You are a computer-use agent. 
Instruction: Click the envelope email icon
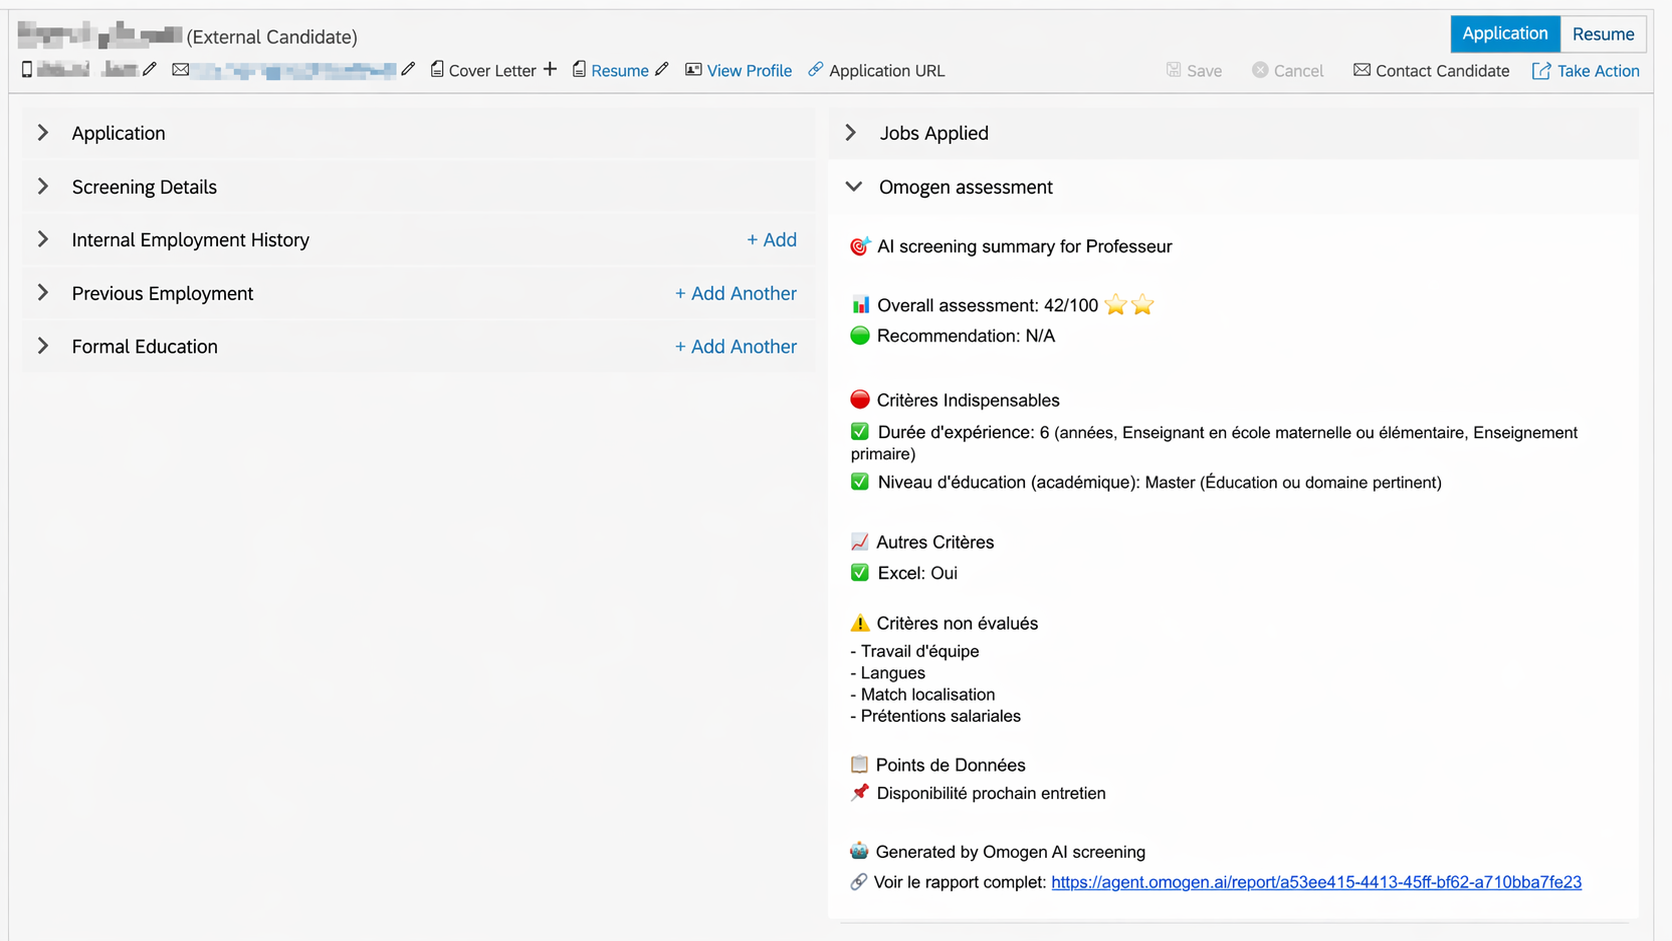pyautogui.click(x=181, y=69)
